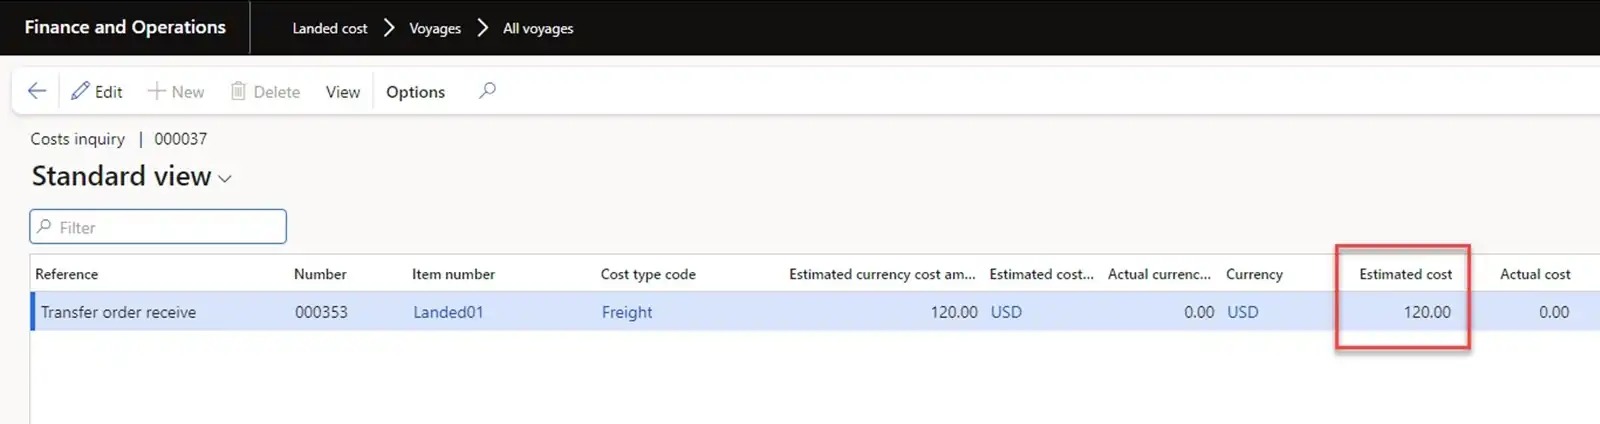Open the Landed01 item link
The height and width of the screenshot is (424, 1600).
(448, 312)
